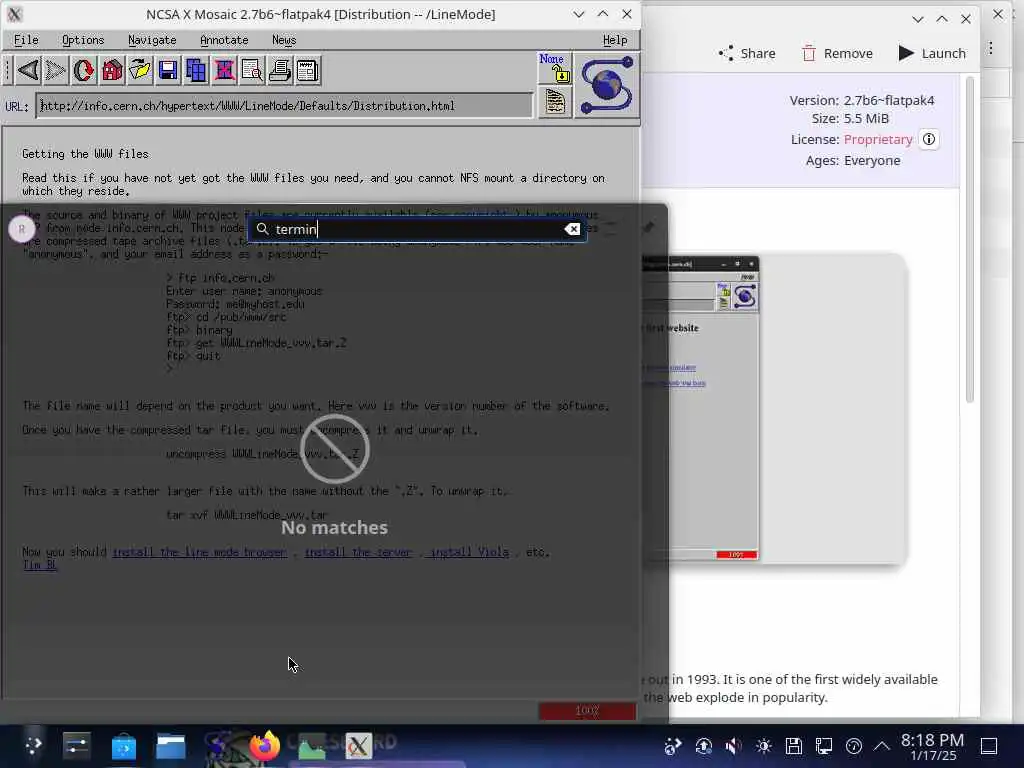Image resolution: width=1024 pixels, height=768 pixels.
Task: Click the software center vertical scrollbar
Action: [970, 240]
